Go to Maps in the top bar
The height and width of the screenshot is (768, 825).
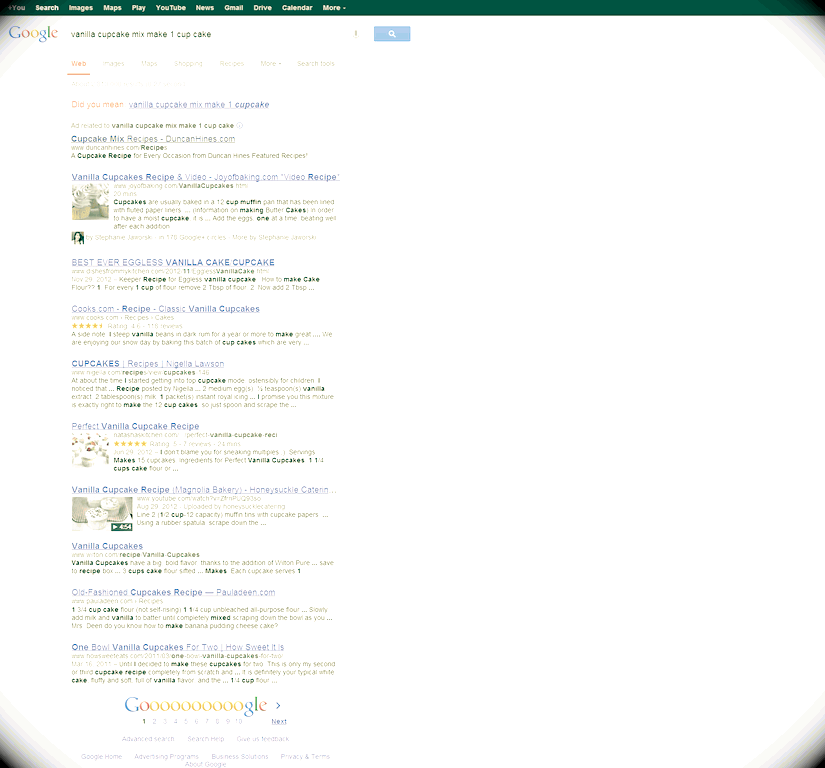point(112,8)
